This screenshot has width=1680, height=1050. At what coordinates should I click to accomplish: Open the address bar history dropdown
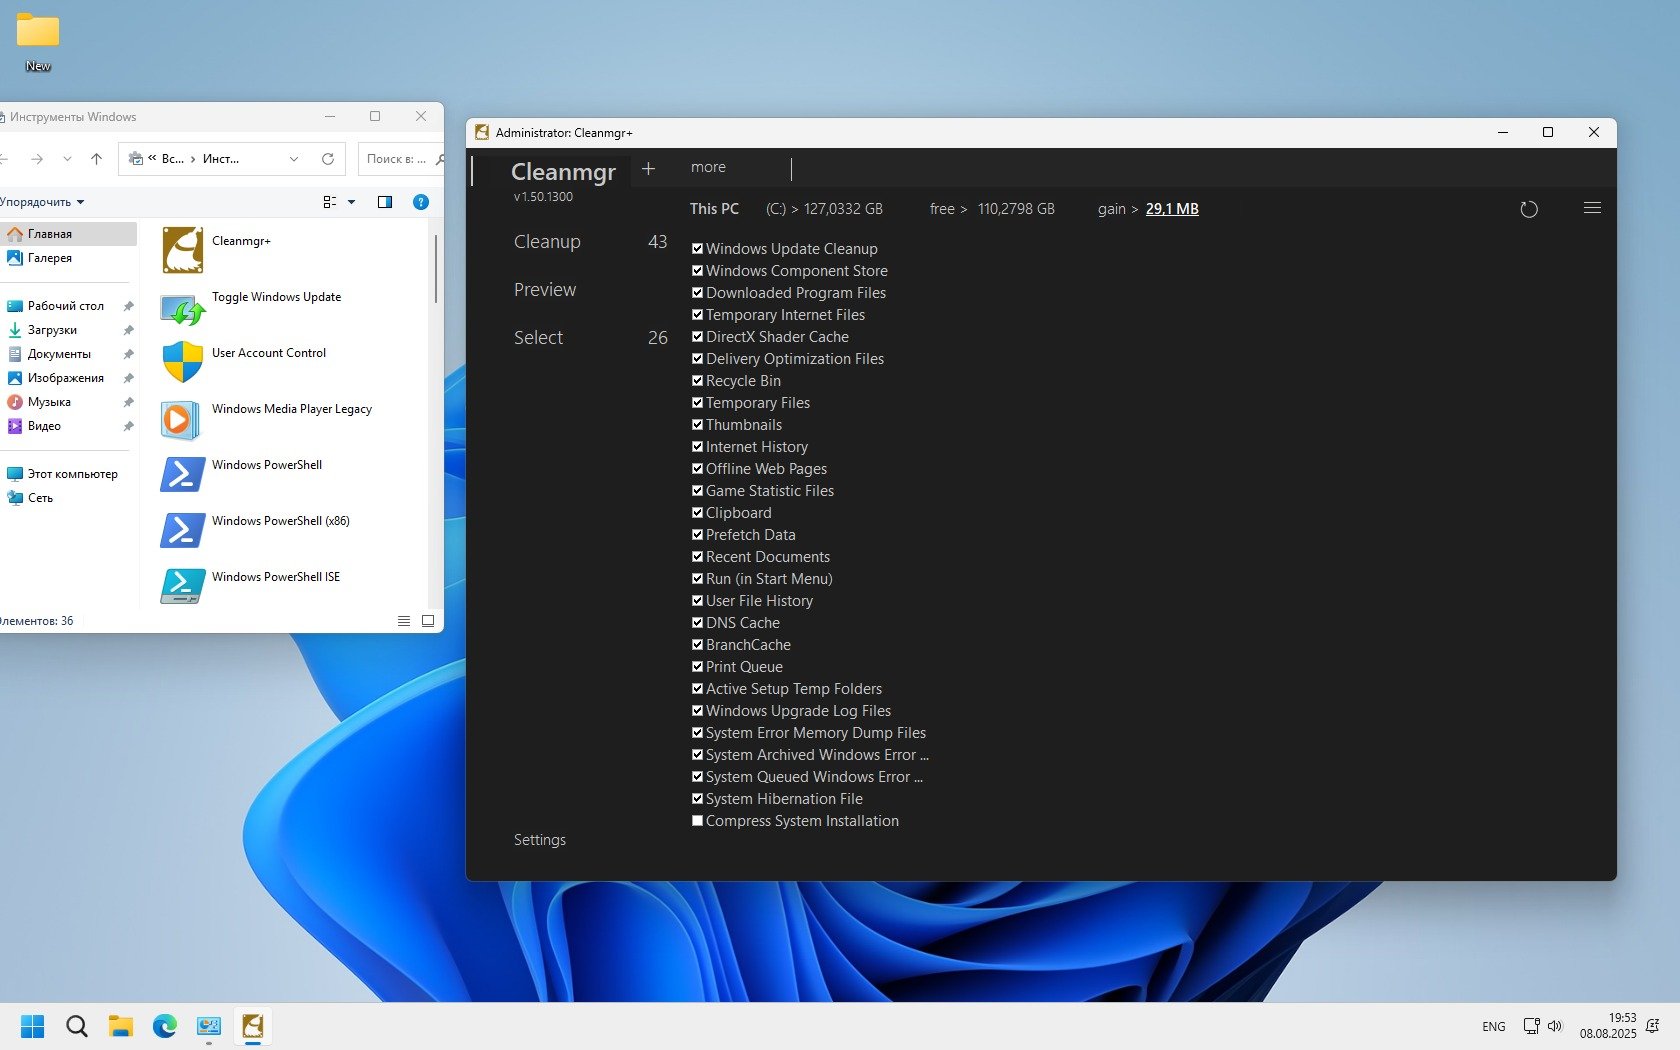[x=294, y=159]
